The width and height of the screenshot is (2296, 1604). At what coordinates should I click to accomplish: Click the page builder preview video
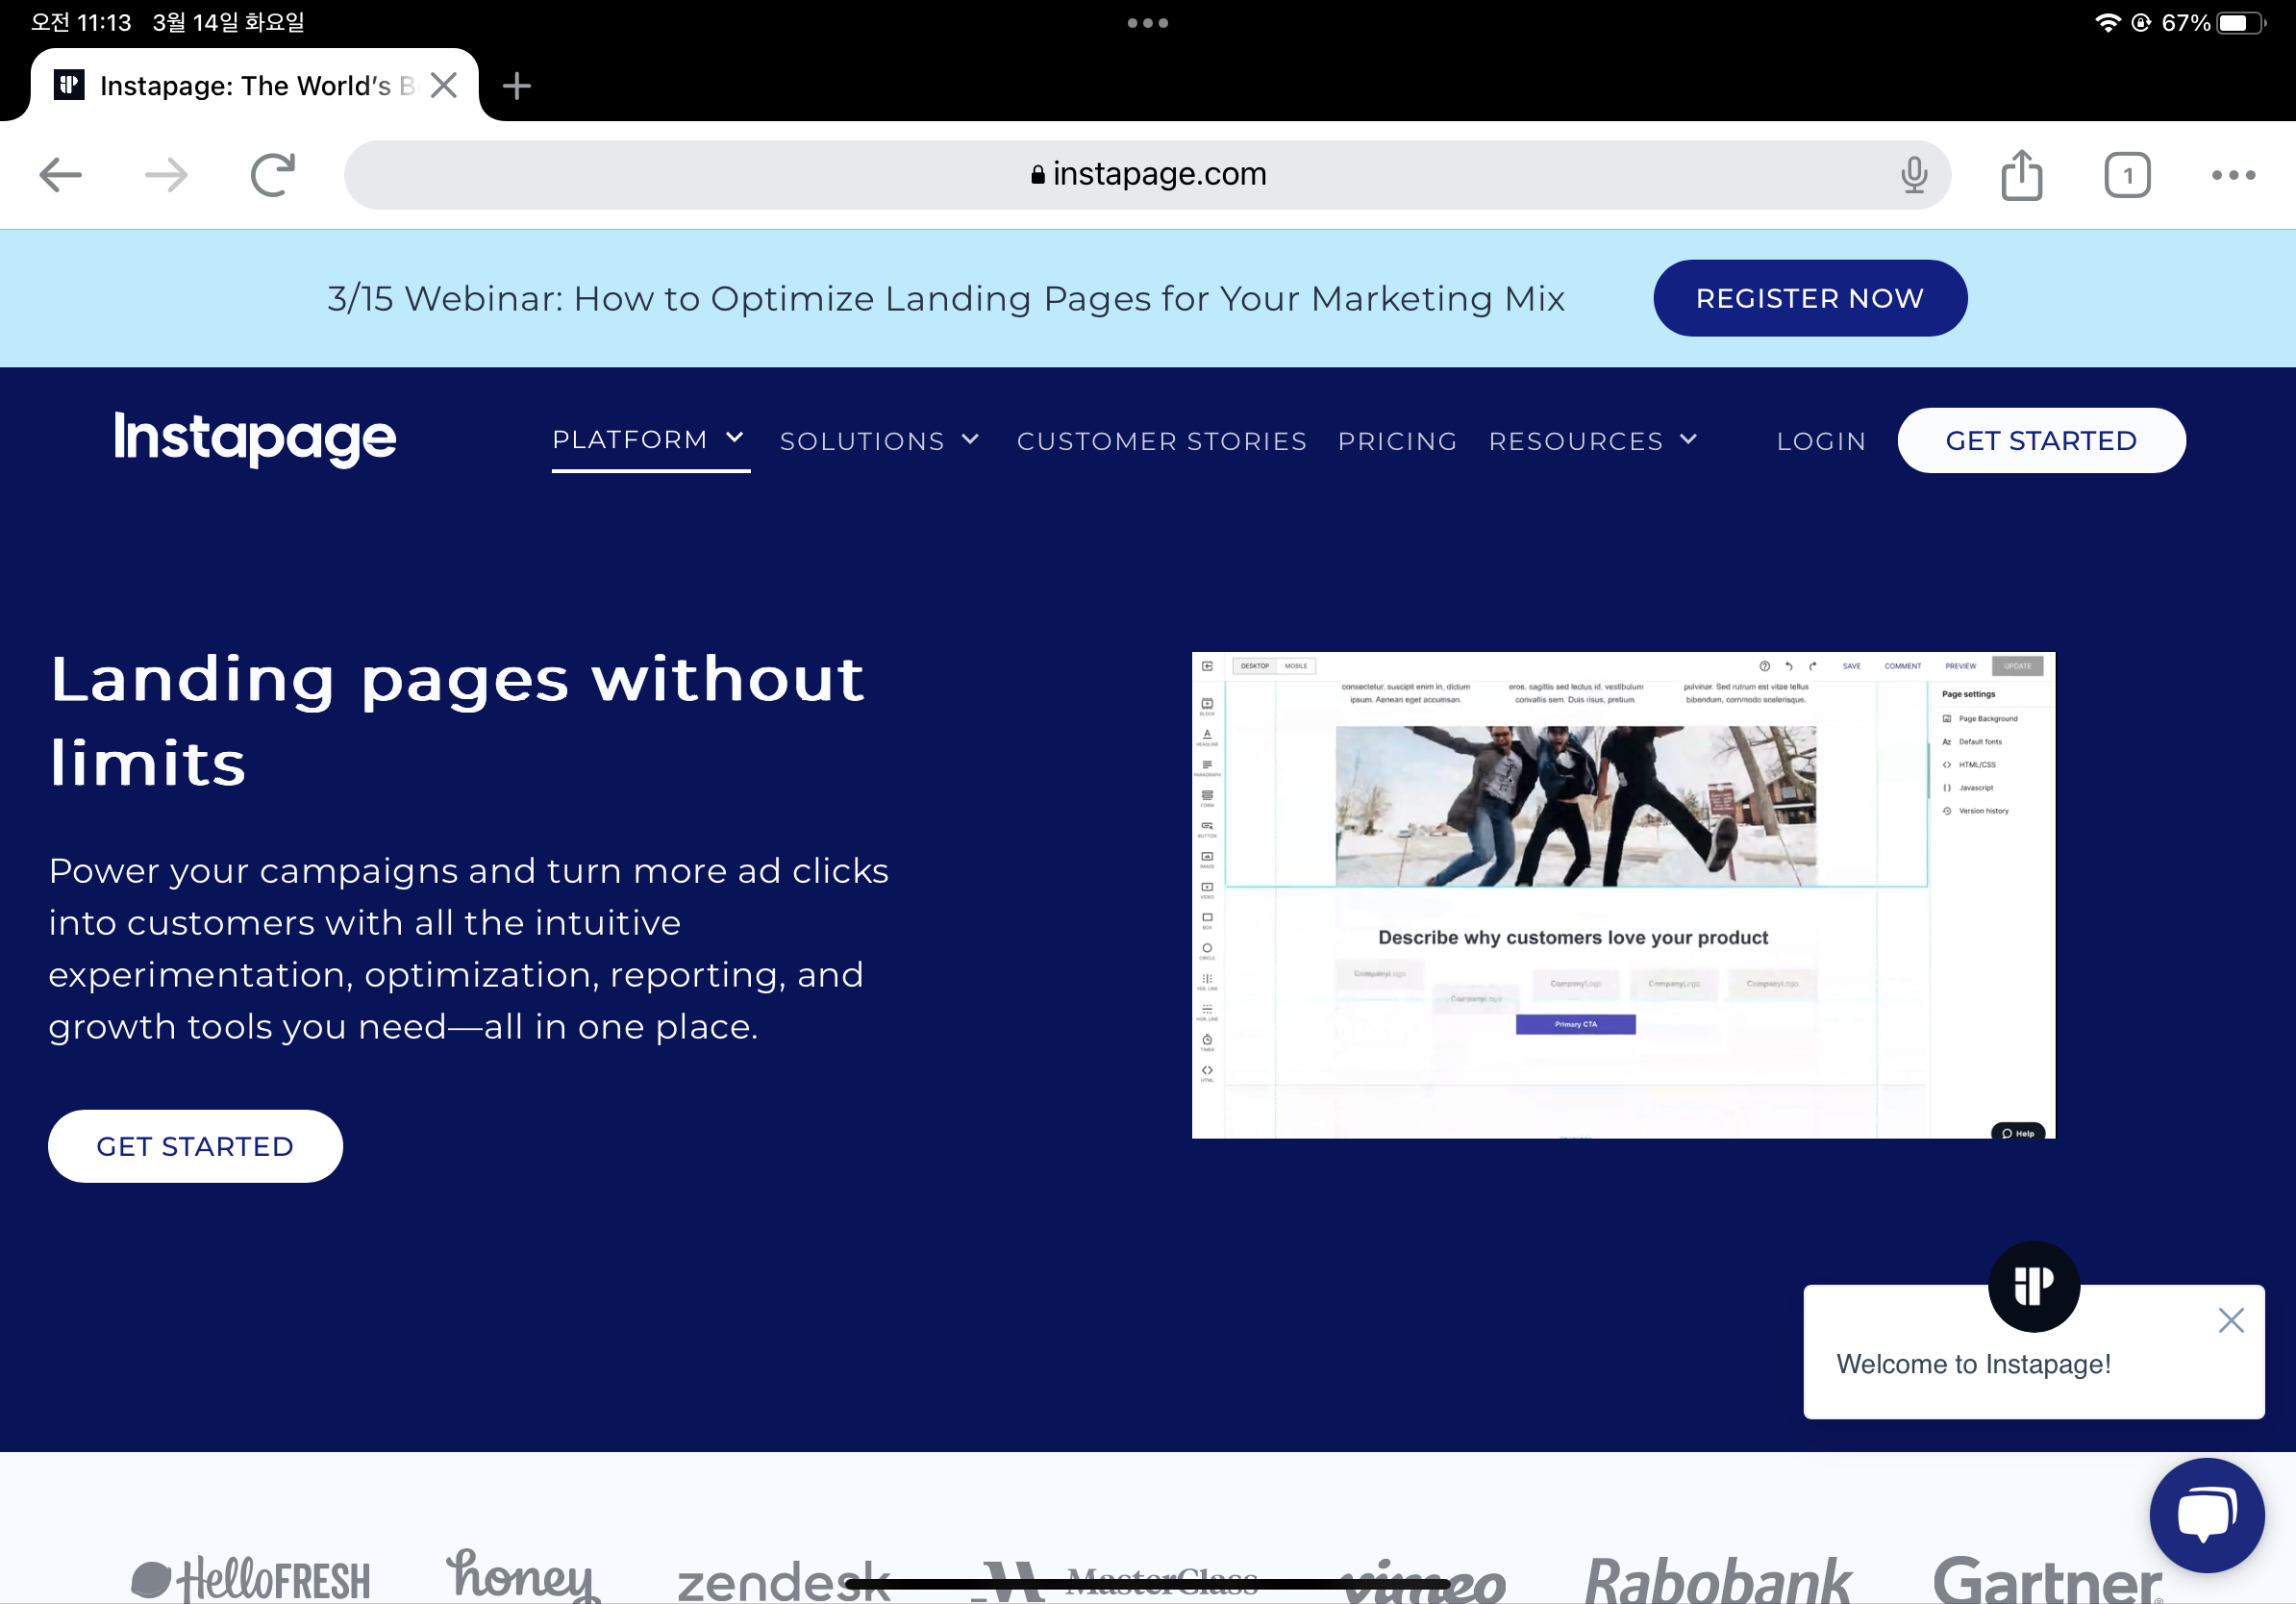coord(1623,895)
